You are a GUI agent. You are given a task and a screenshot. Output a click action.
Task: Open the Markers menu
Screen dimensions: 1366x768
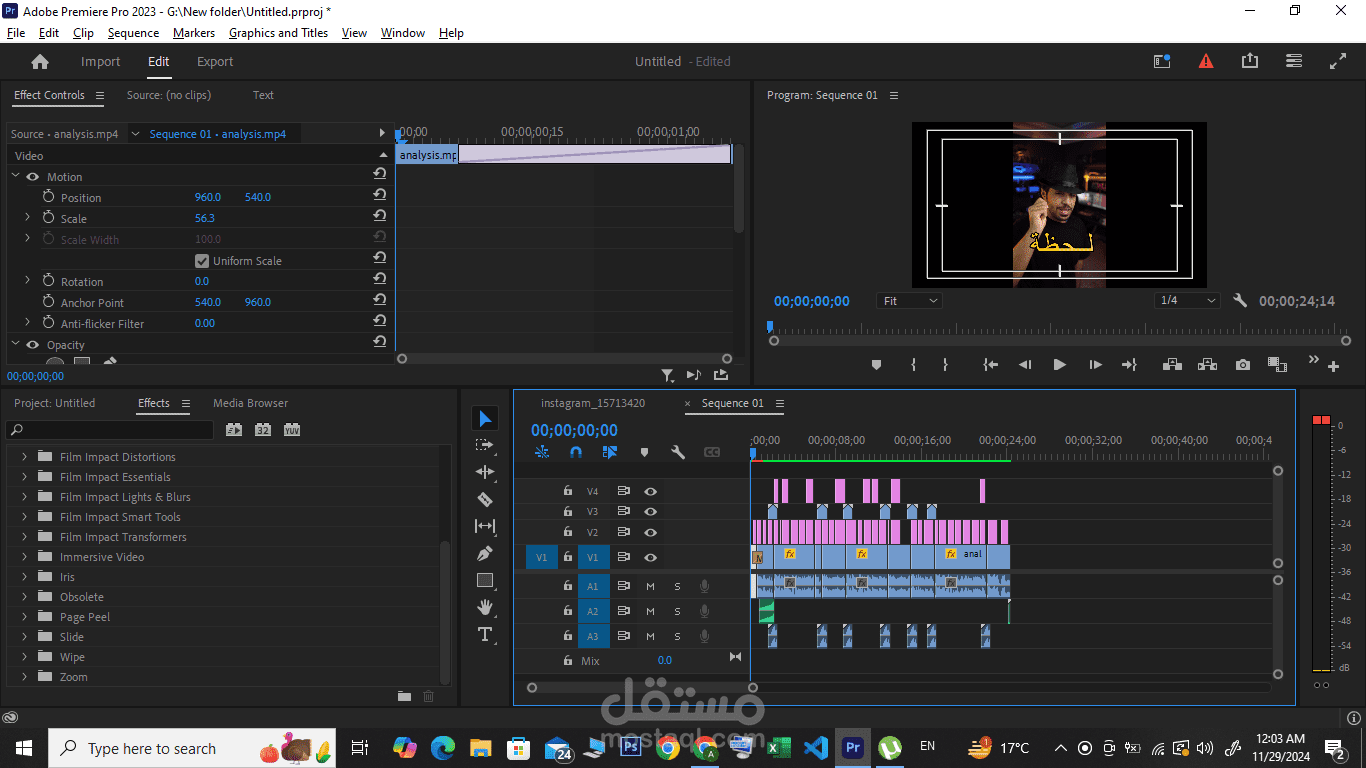194,33
